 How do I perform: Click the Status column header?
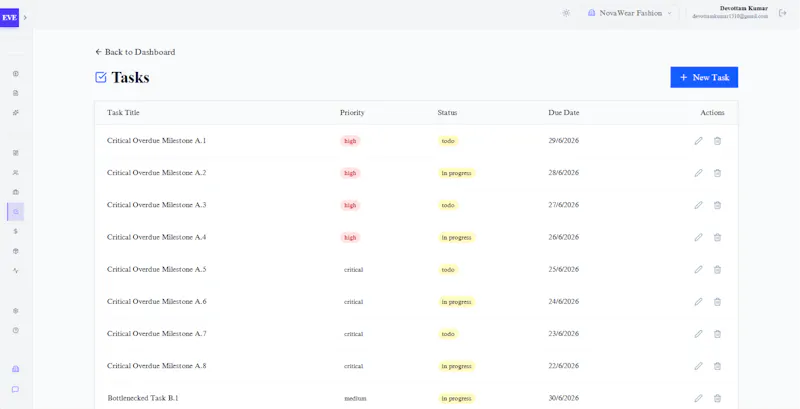tap(447, 113)
